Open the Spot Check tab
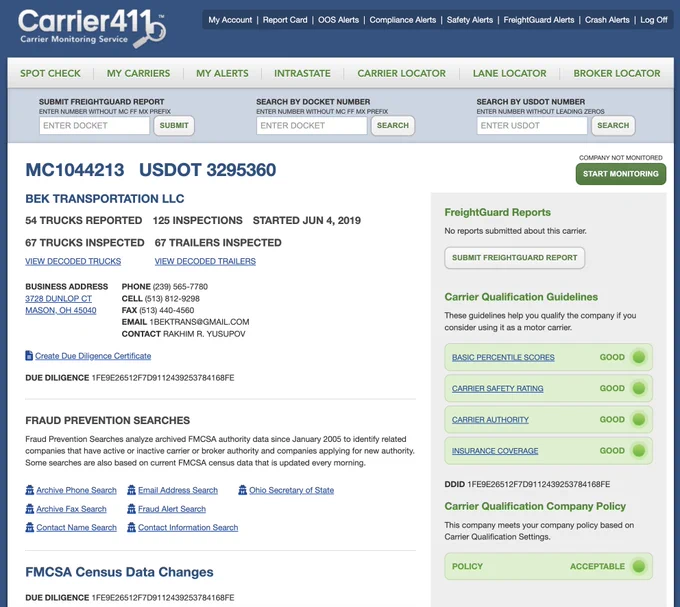Image resolution: width=680 pixels, height=607 pixels. (x=50, y=73)
